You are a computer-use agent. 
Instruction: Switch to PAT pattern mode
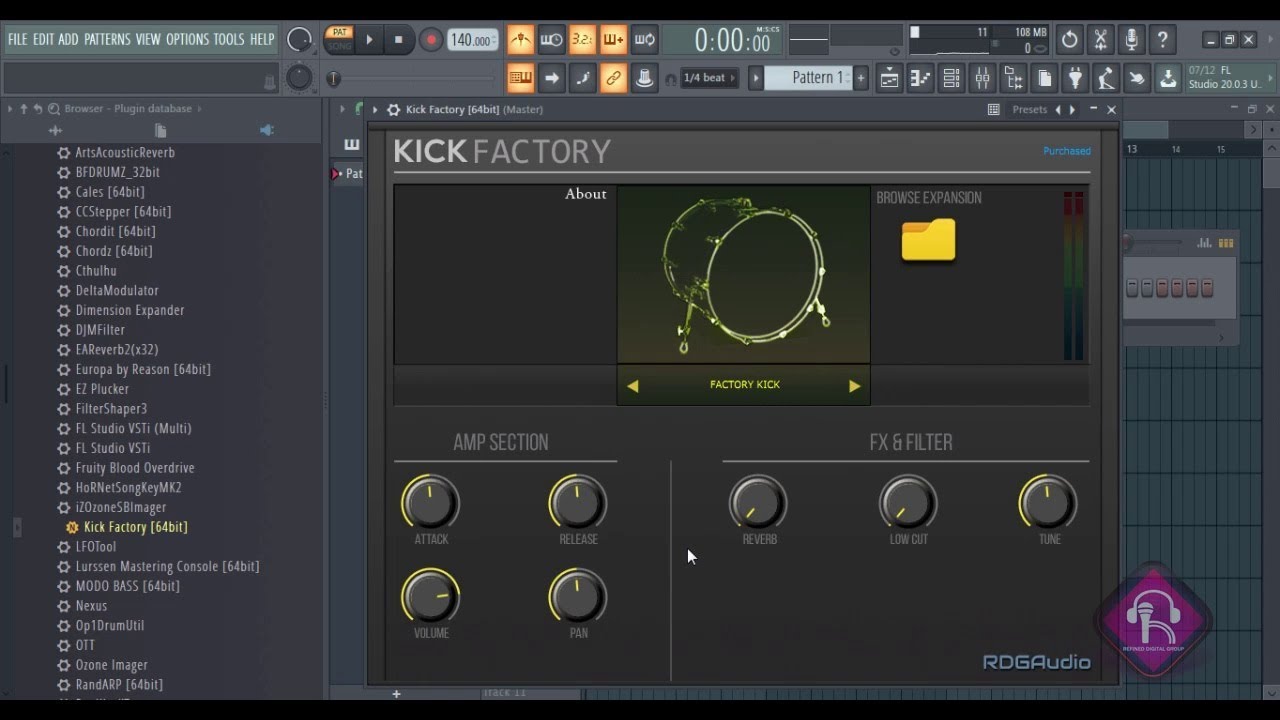click(x=339, y=33)
